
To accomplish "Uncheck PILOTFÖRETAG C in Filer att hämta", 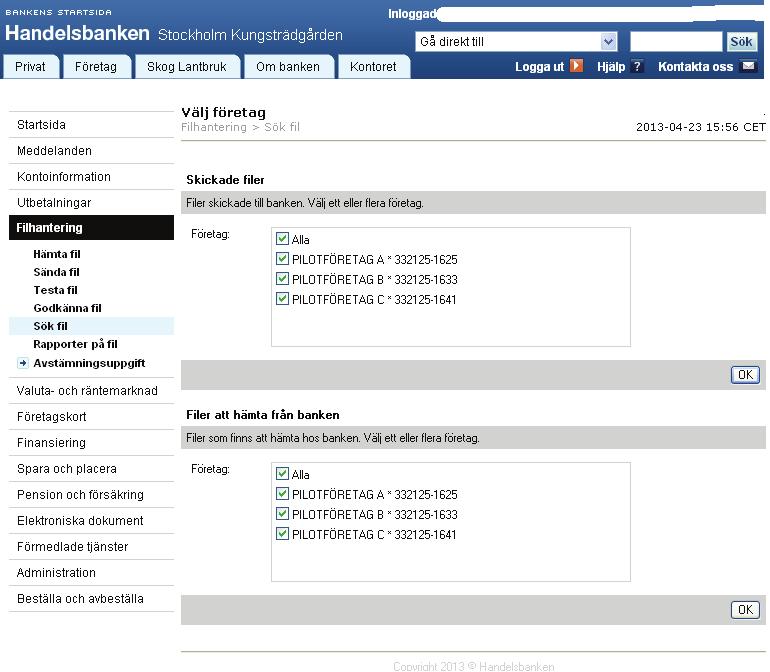I will click(x=282, y=533).
